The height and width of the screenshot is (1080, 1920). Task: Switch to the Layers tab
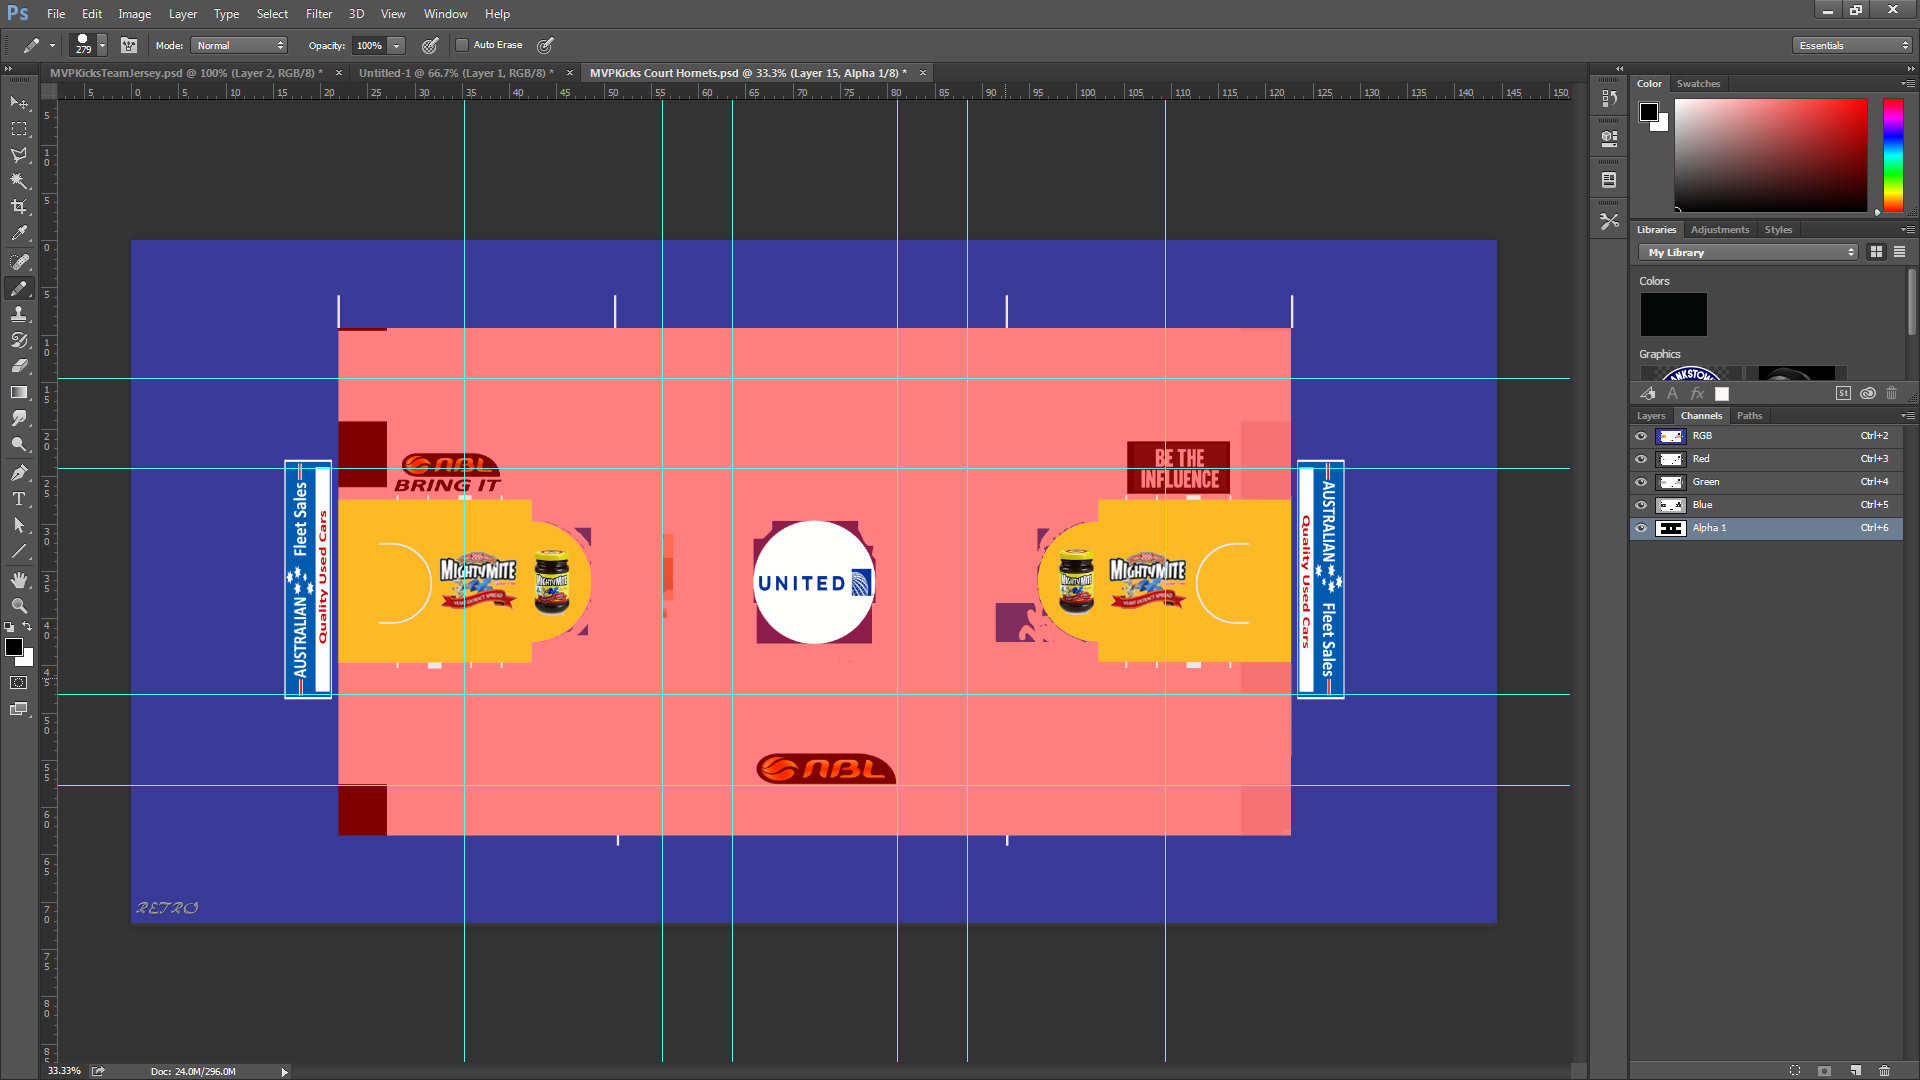[x=1651, y=415]
